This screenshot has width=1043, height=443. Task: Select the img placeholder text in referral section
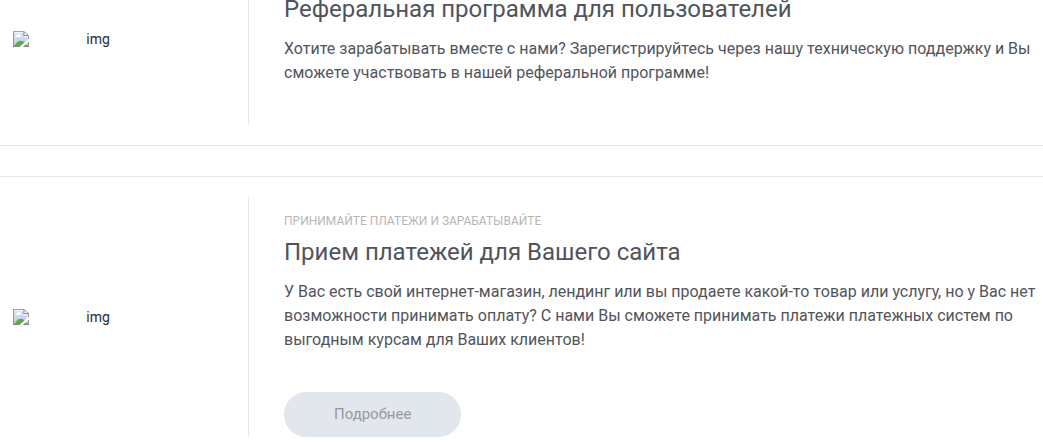98,40
